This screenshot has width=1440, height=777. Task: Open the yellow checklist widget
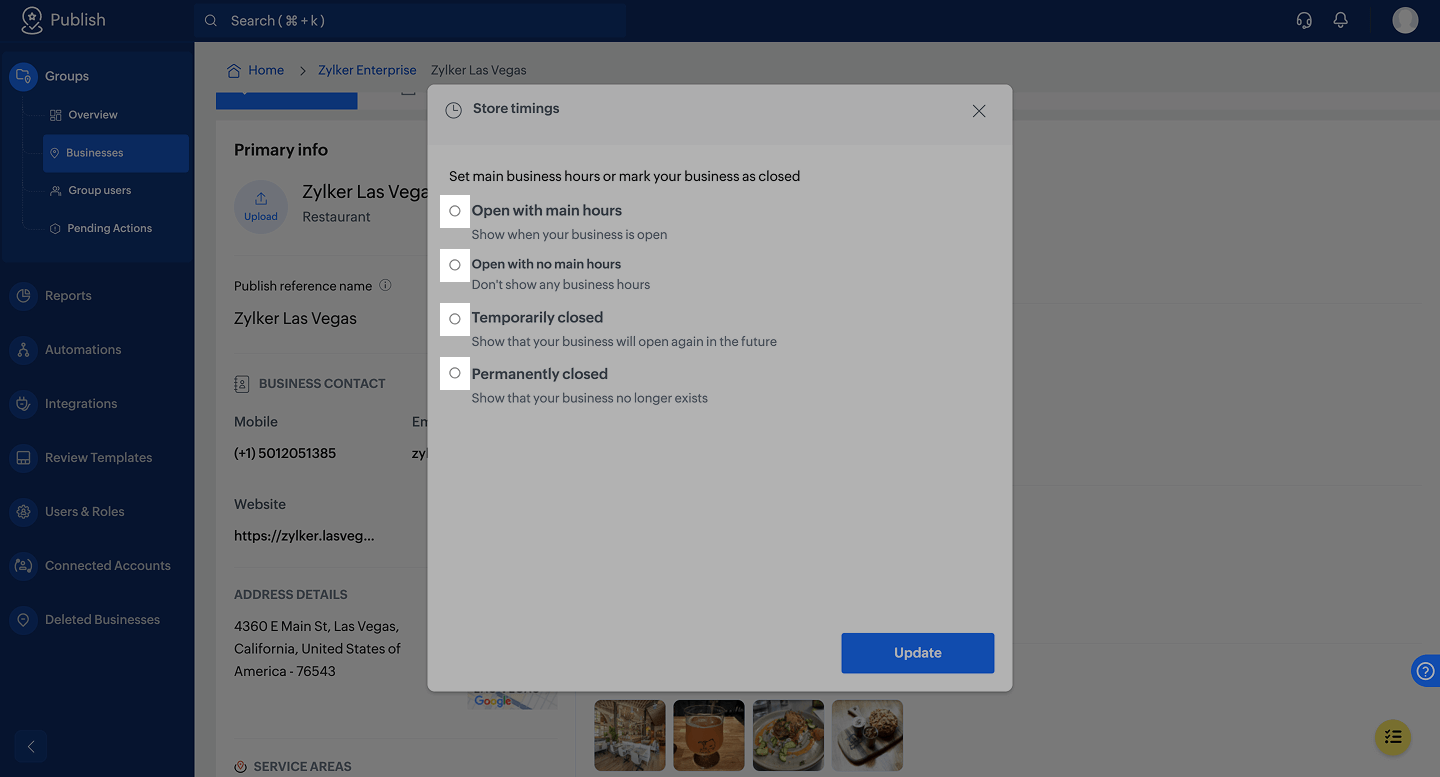click(x=1393, y=738)
